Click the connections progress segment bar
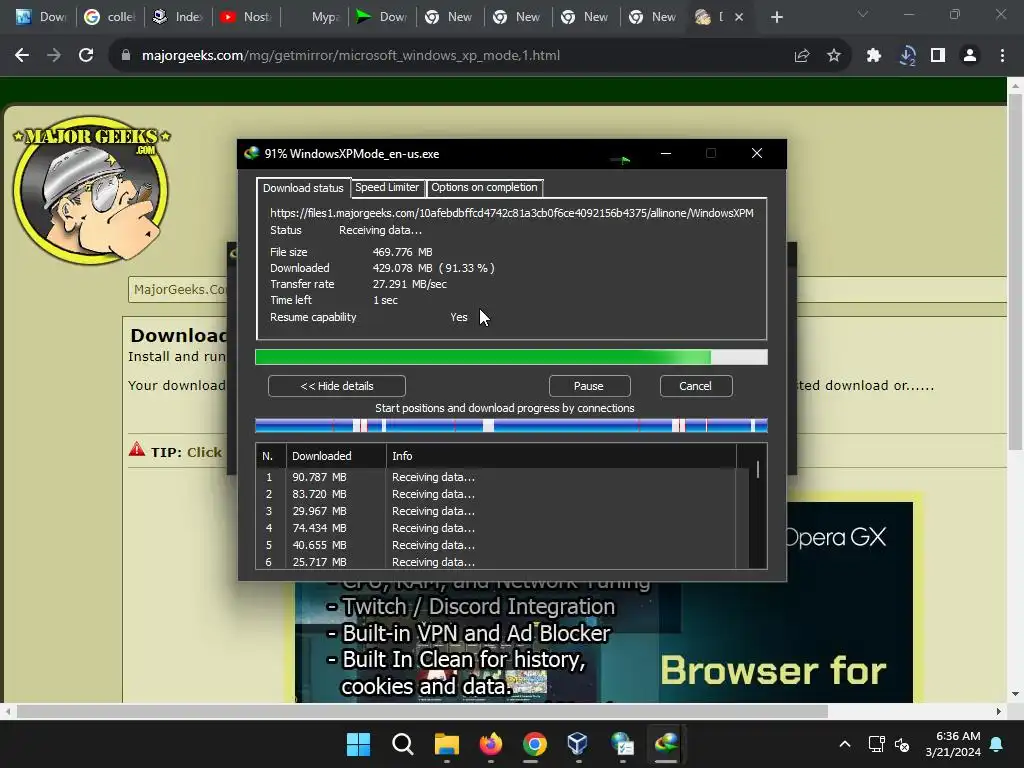Screen dimensions: 1024x768 pyautogui.click(x=511, y=426)
